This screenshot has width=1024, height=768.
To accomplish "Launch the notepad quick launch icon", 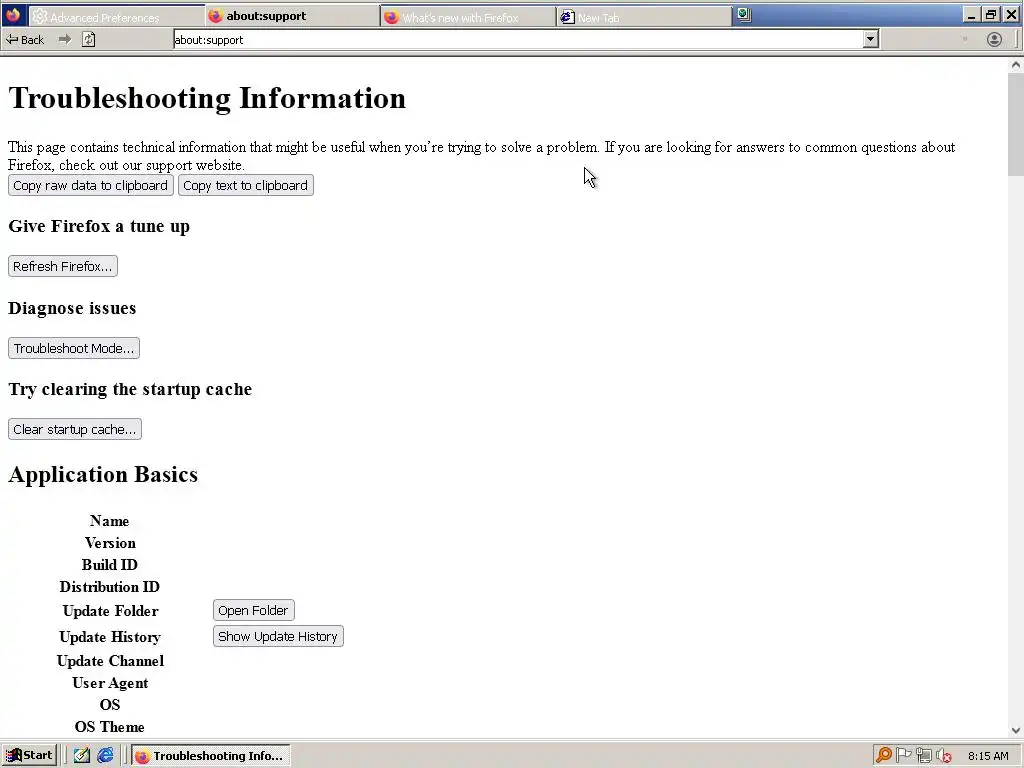I will (x=82, y=756).
